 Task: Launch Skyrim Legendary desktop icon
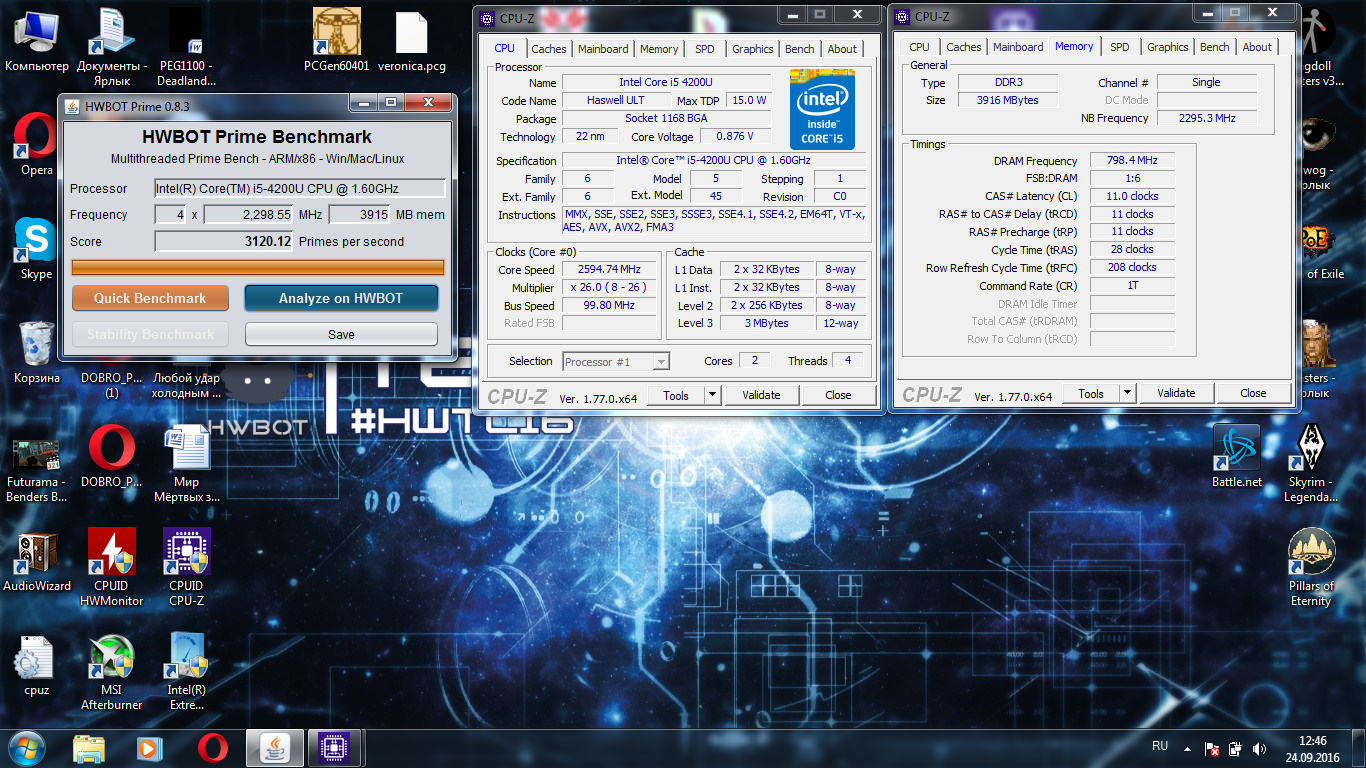pyautogui.click(x=1311, y=463)
